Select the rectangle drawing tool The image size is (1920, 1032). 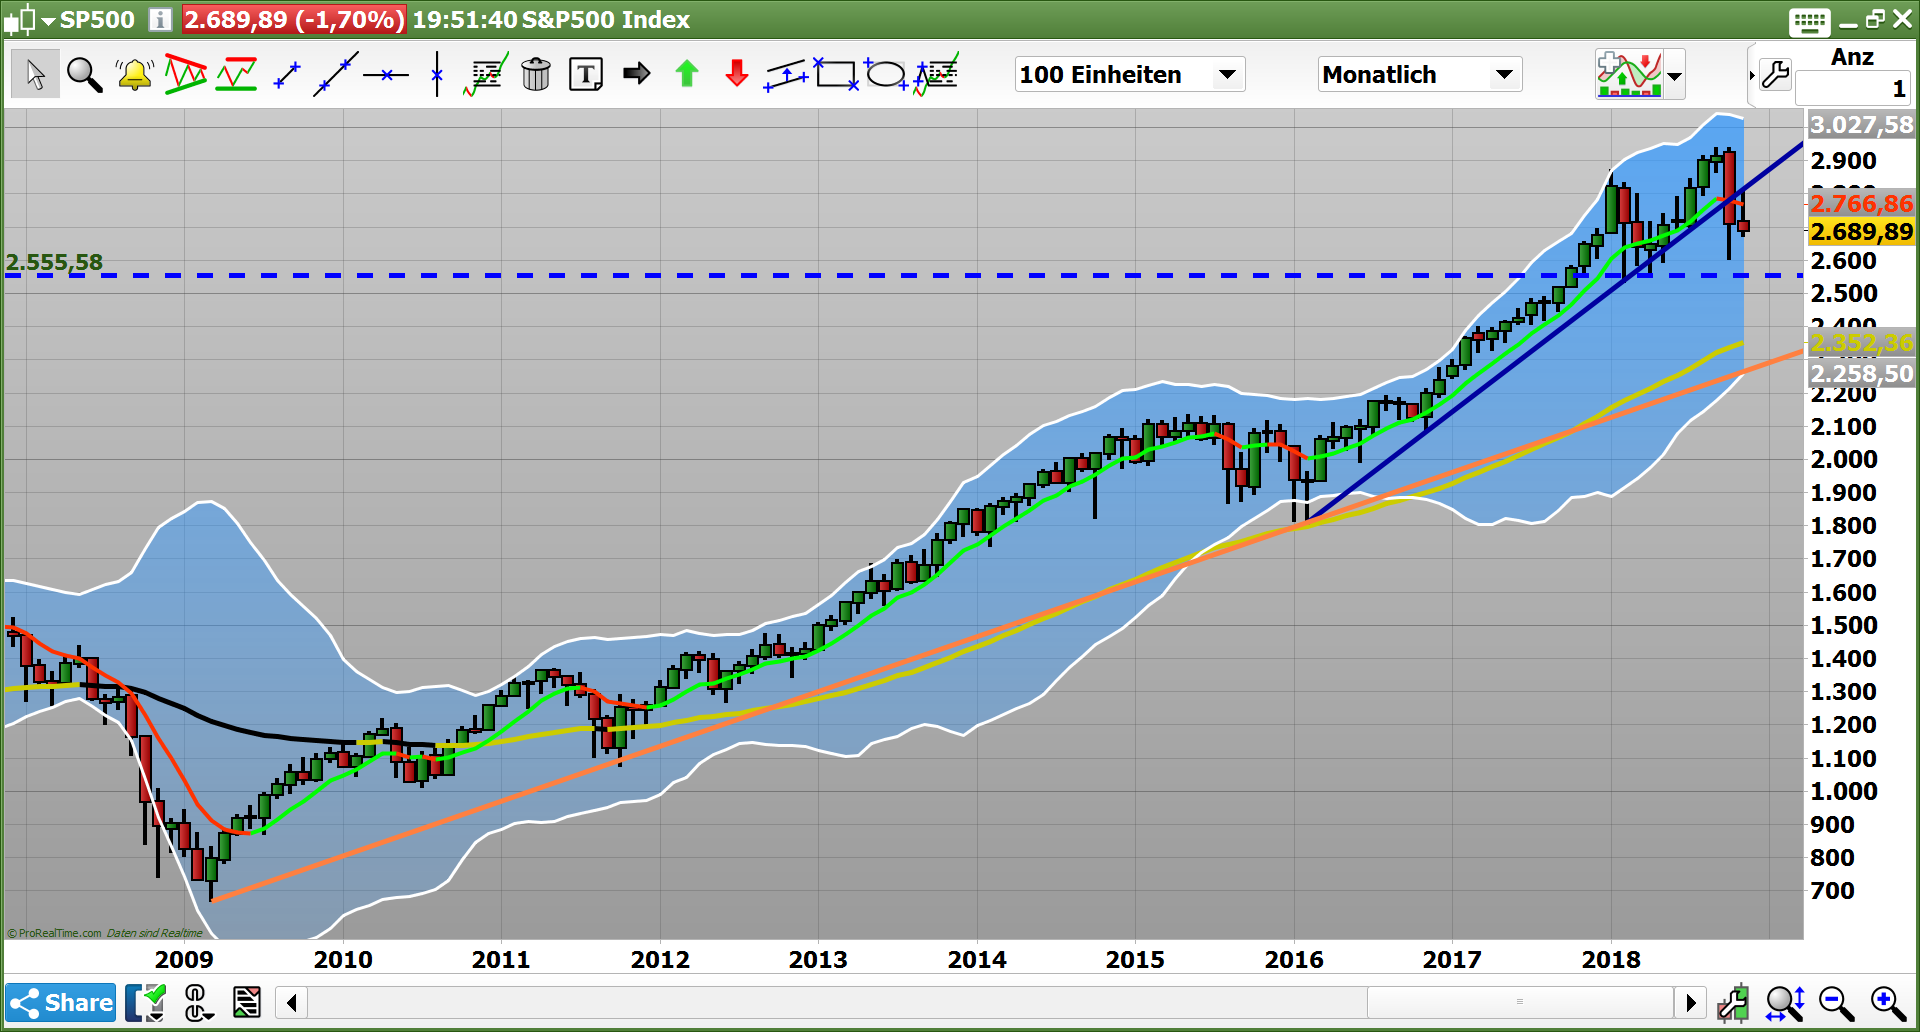pyautogui.click(x=836, y=74)
